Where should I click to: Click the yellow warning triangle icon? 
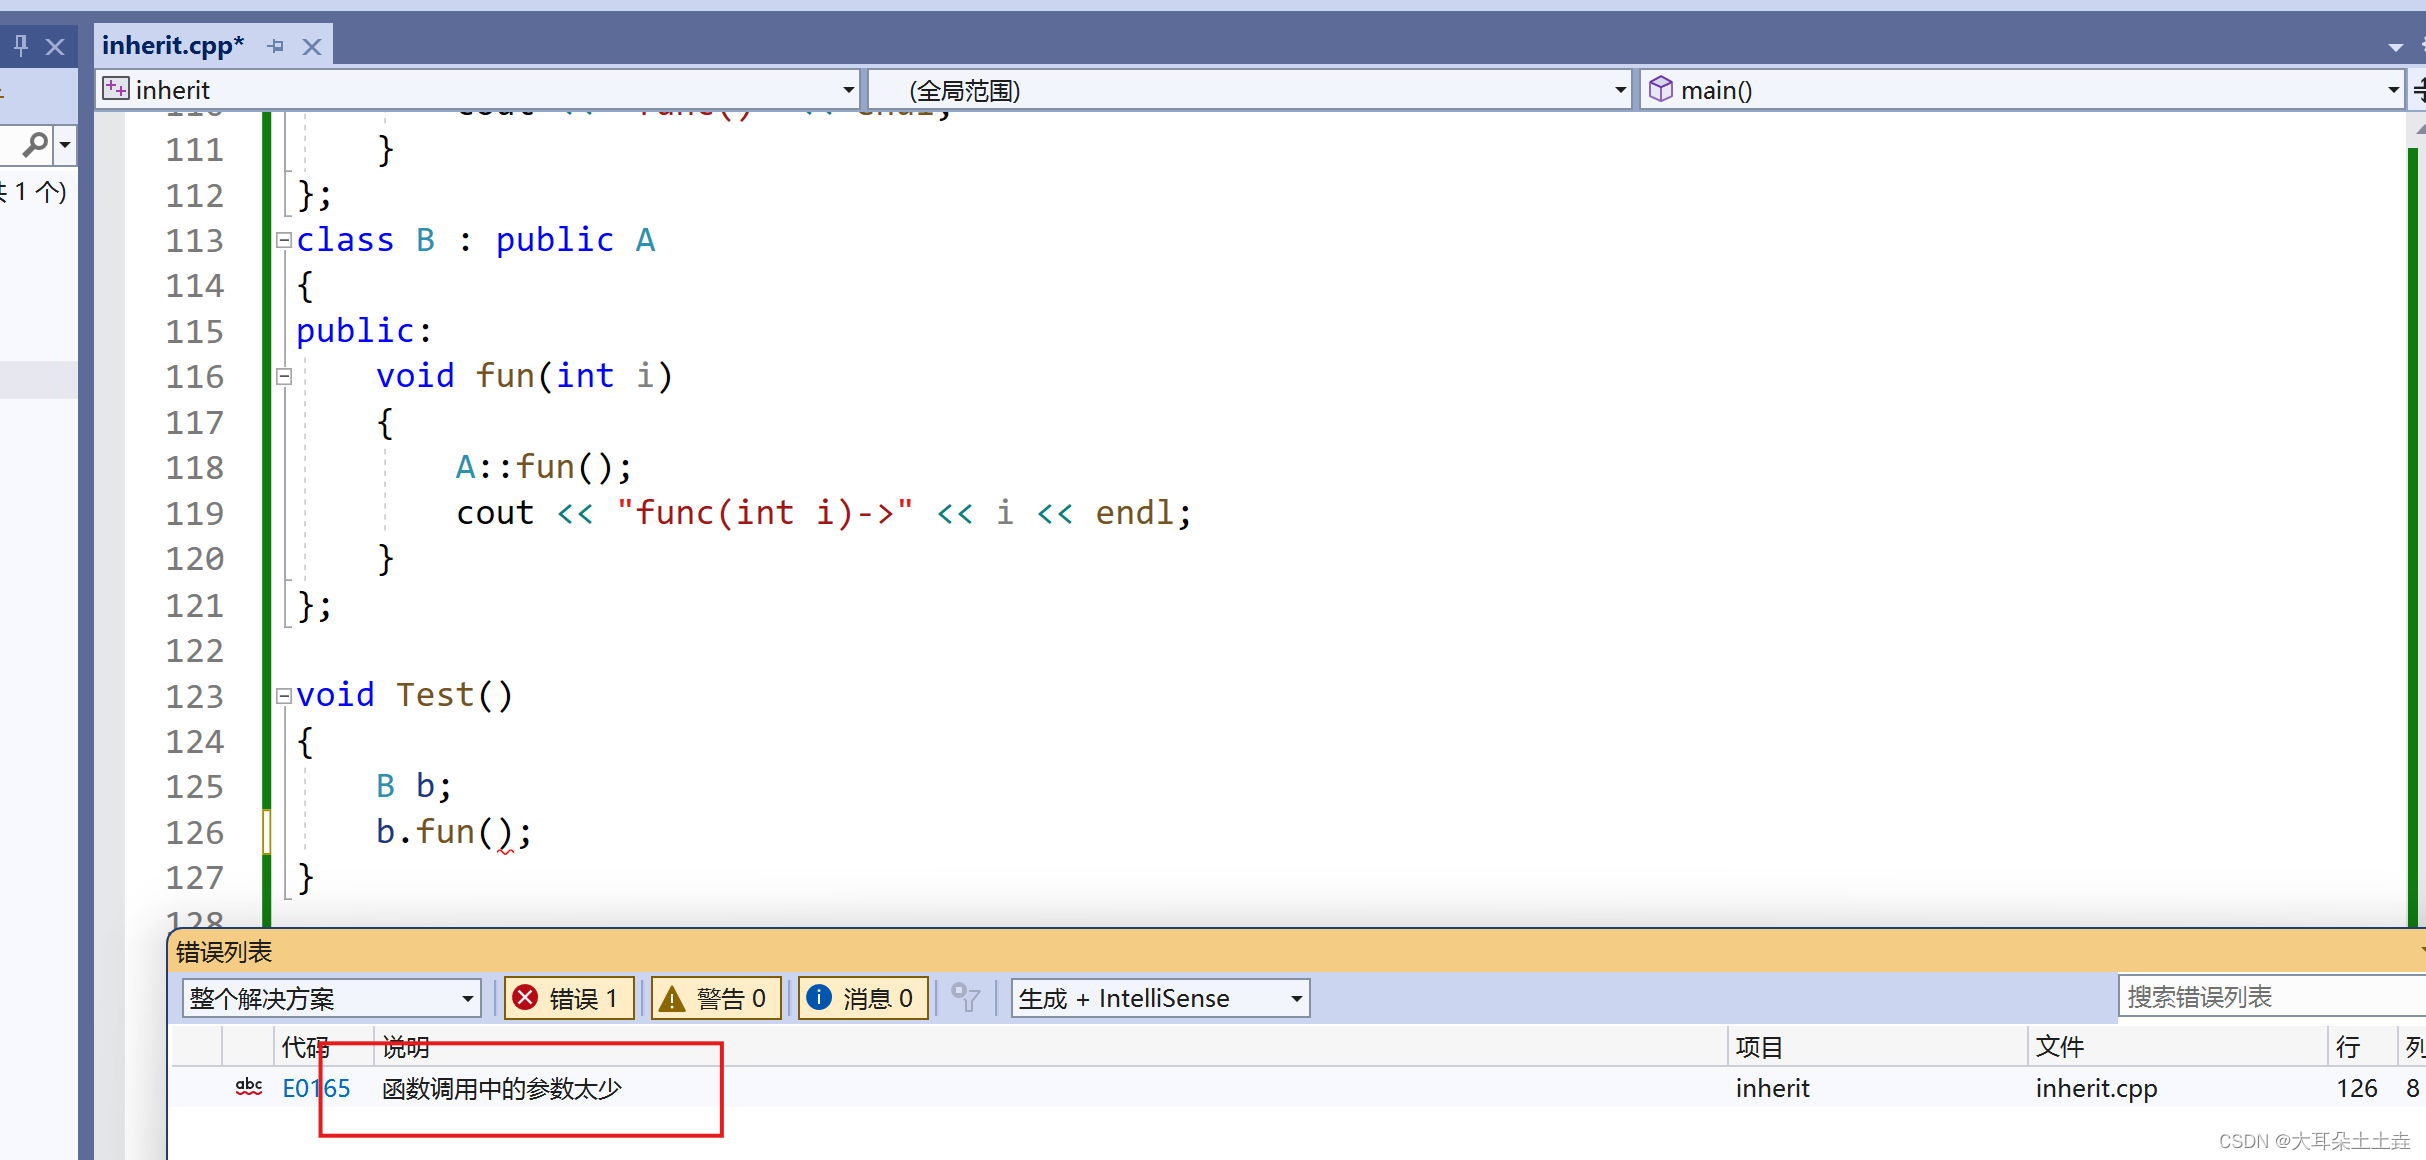[672, 998]
